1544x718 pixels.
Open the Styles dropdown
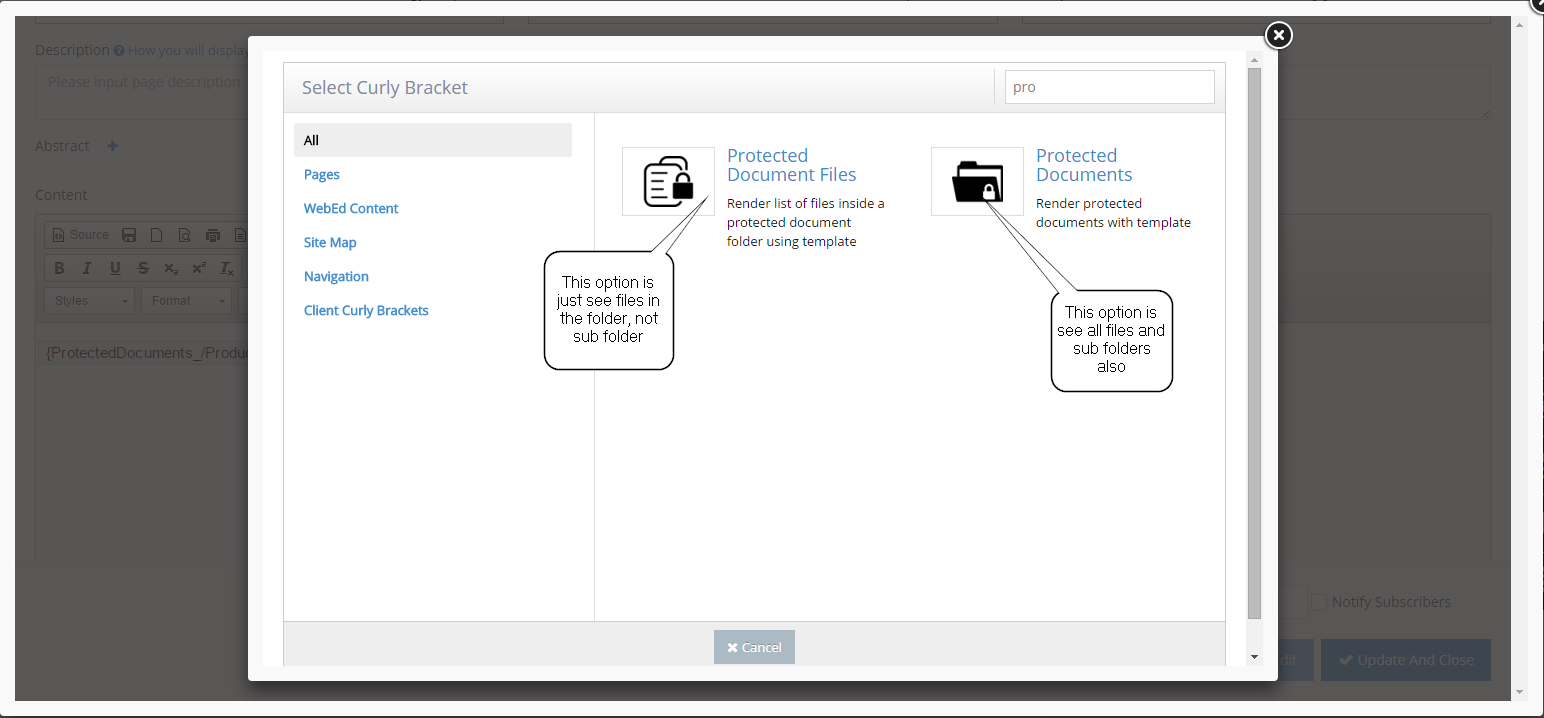90,301
